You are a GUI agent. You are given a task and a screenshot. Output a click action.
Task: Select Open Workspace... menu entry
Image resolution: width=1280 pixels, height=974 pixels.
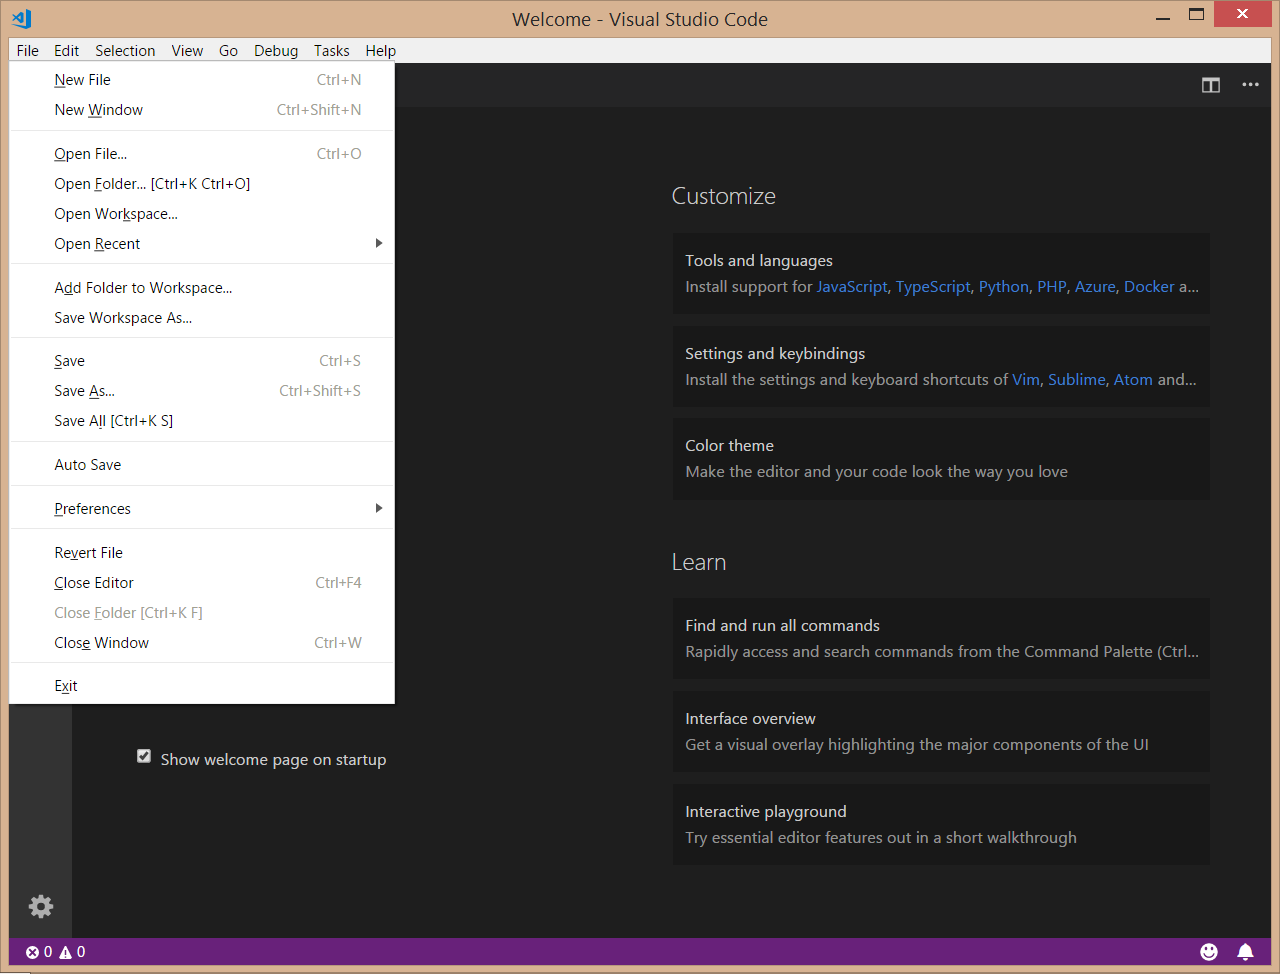click(202, 214)
